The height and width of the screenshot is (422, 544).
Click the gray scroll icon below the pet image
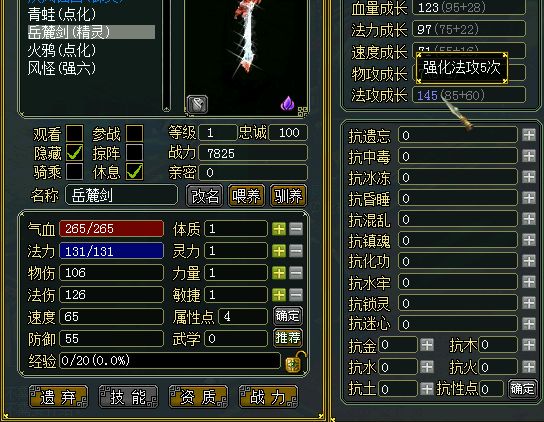coord(197,104)
